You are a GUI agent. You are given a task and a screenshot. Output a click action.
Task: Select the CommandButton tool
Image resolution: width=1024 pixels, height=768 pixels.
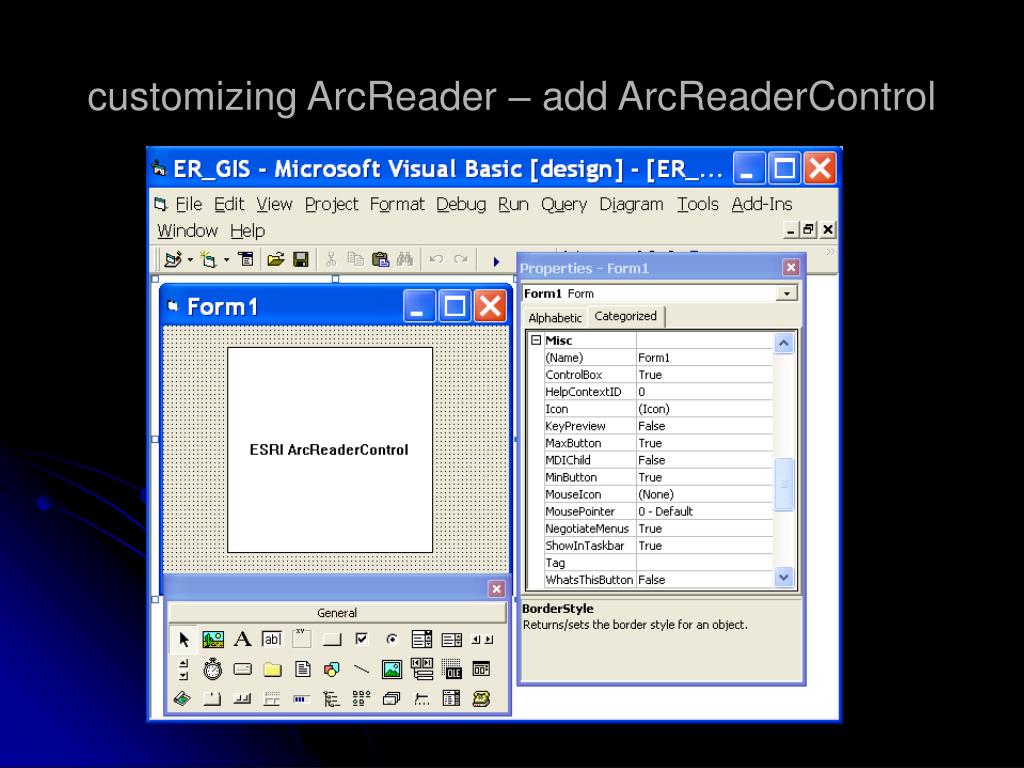tap(332, 639)
